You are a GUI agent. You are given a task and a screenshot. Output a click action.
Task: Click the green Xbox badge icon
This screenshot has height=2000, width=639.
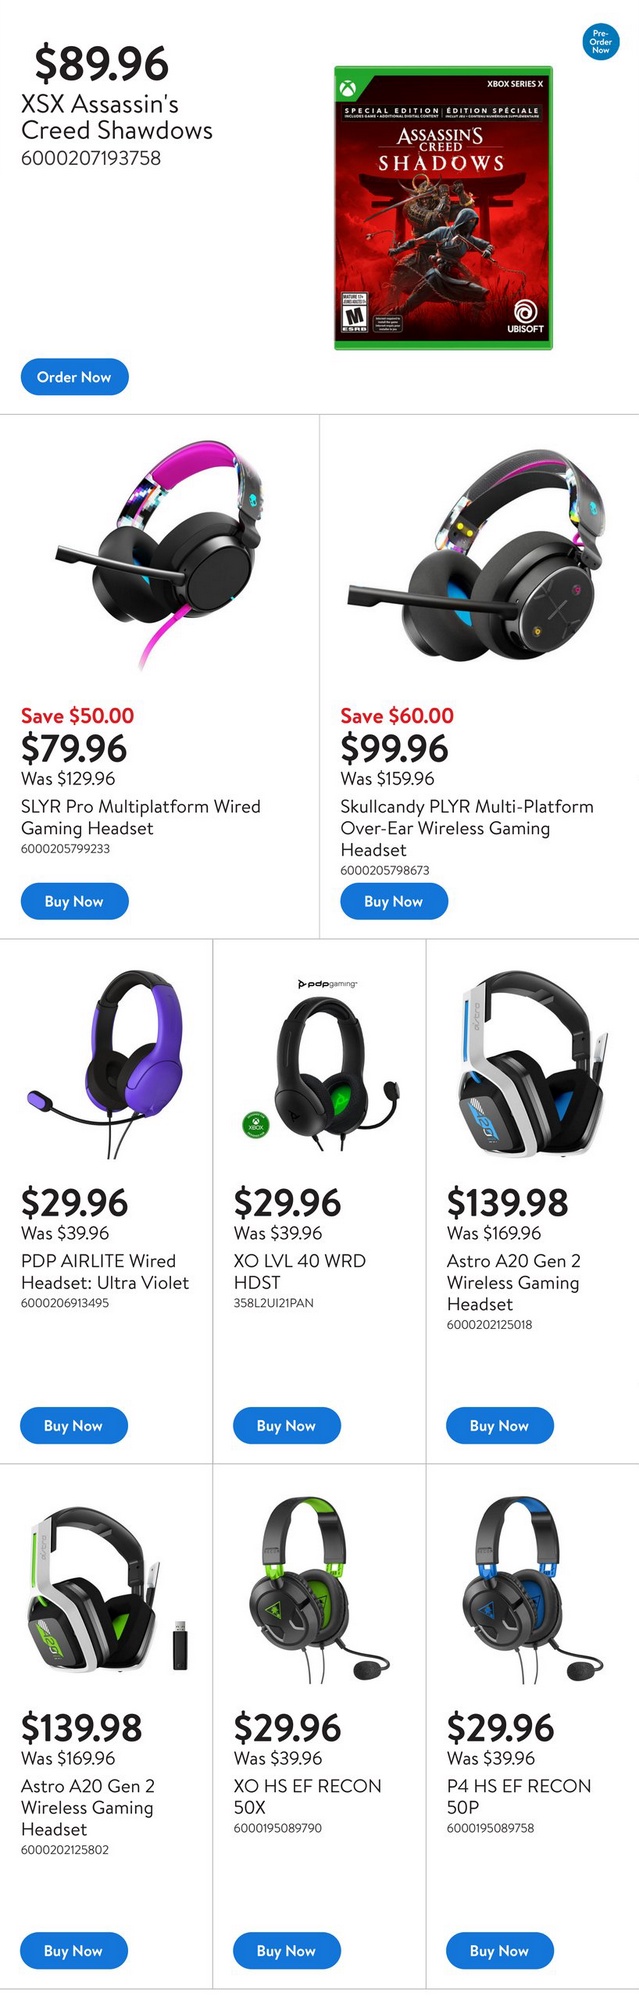(256, 1124)
